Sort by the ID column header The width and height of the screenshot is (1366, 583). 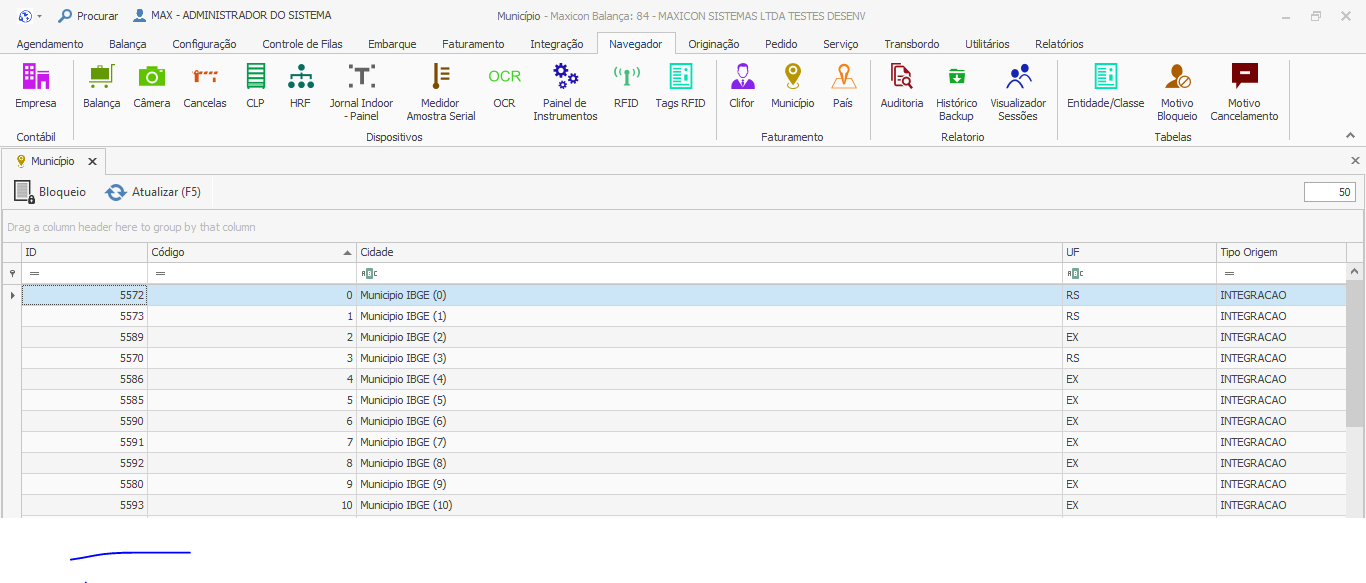(85, 252)
